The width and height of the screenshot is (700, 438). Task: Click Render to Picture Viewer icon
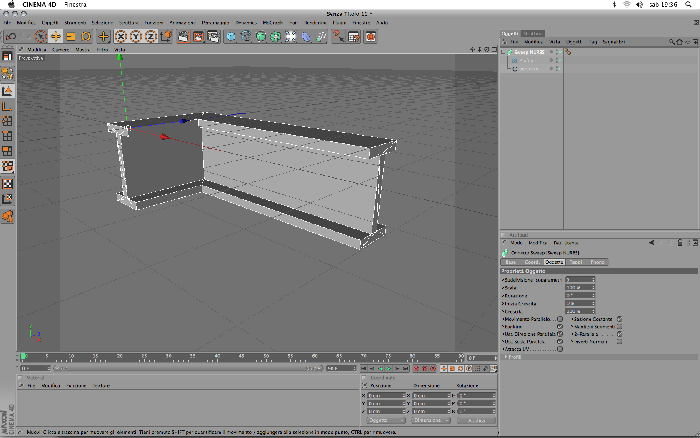click(x=198, y=36)
